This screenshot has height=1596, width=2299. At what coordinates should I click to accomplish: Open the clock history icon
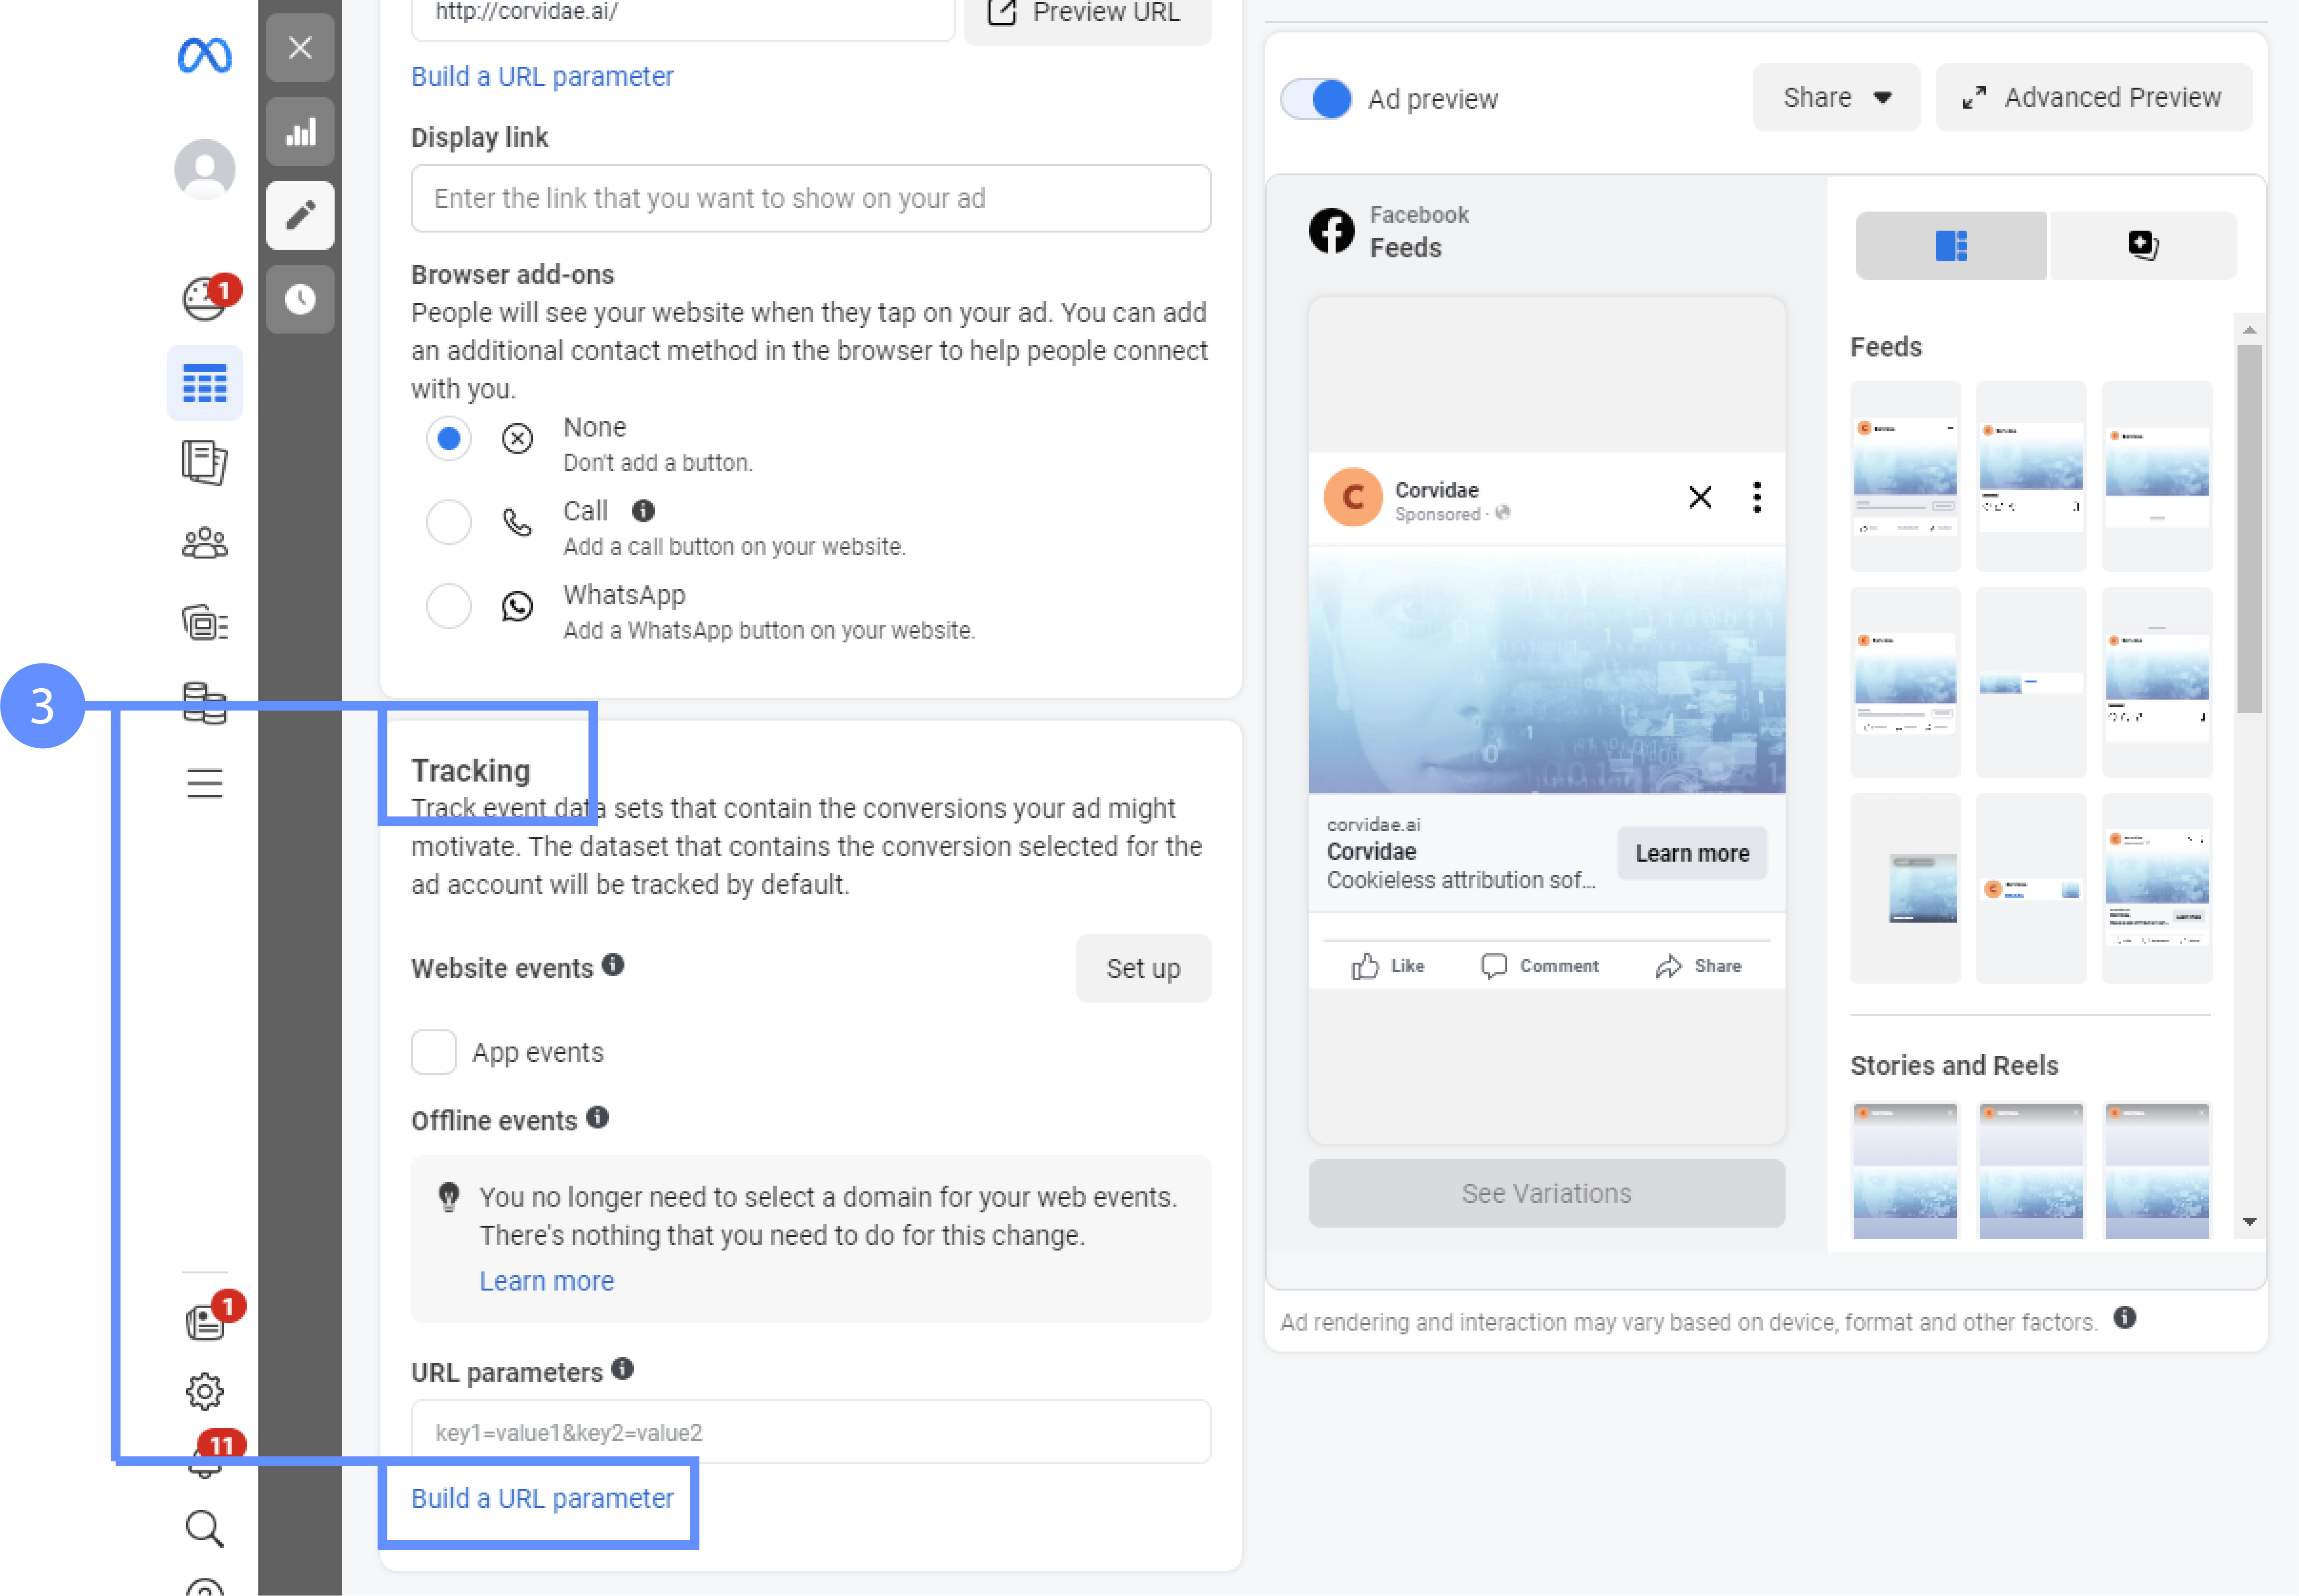tap(300, 299)
